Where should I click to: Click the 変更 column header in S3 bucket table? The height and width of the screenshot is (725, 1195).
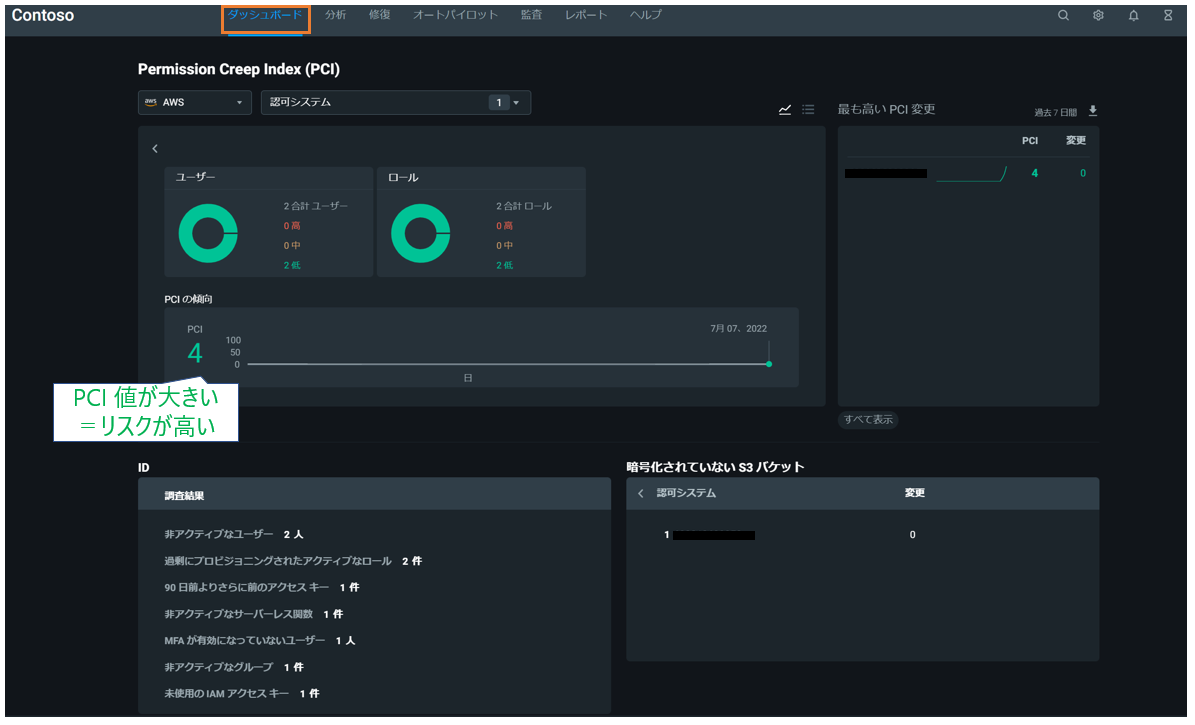click(x=915, y=493)
